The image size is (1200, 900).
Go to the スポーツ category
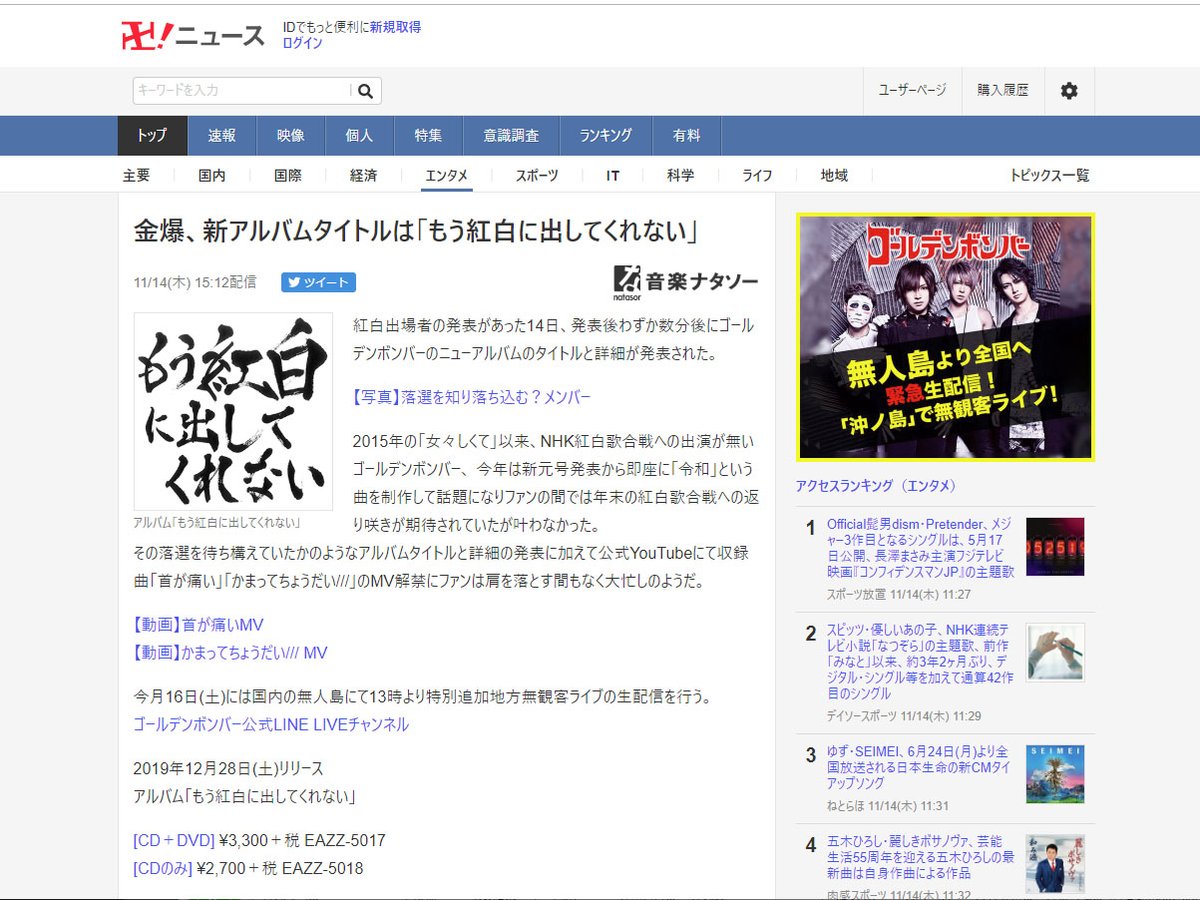pyautogui.click(x=537, y=175)
